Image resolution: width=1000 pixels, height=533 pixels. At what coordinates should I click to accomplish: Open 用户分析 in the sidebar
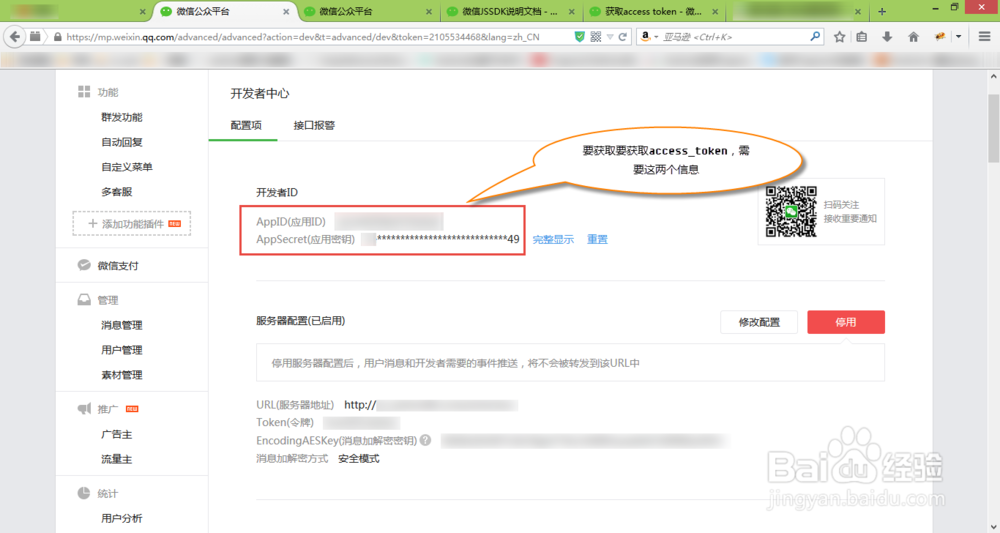[x=122, y=518]
